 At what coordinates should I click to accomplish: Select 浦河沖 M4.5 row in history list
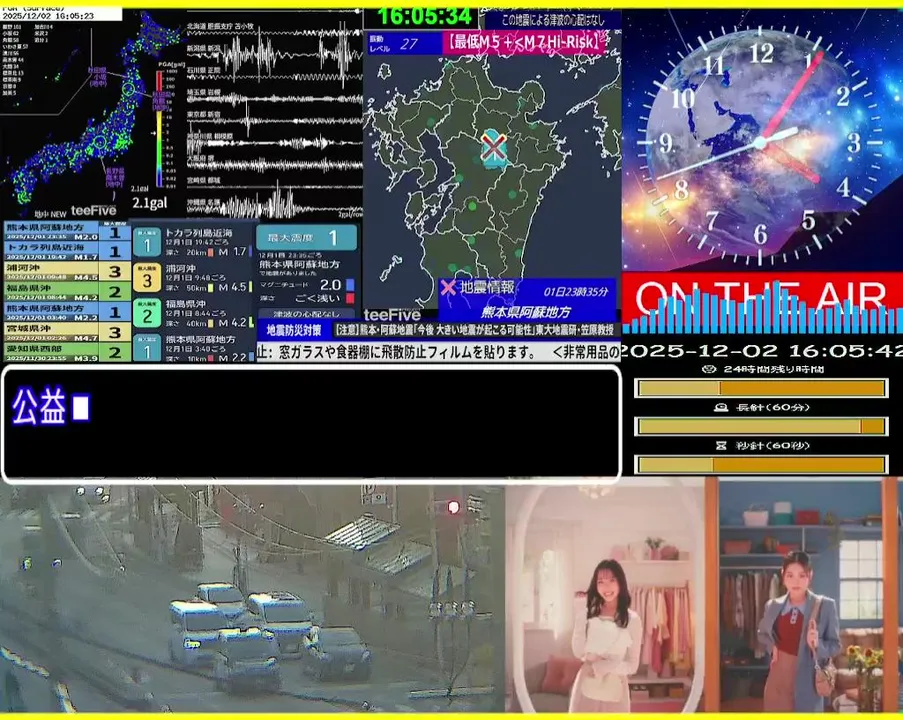click(x=67, y=271)
